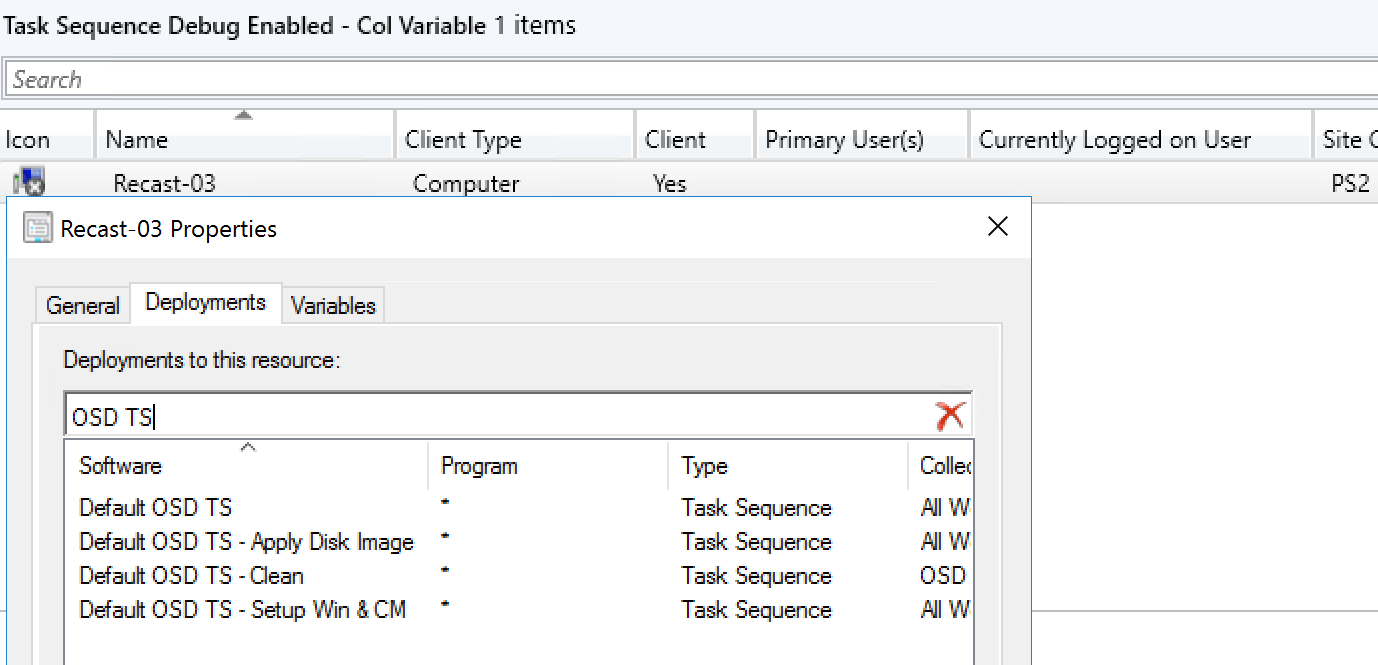Select the Default OSD TS deployment row
Screen dimensions: 1378x665
[x=155, y=508]
